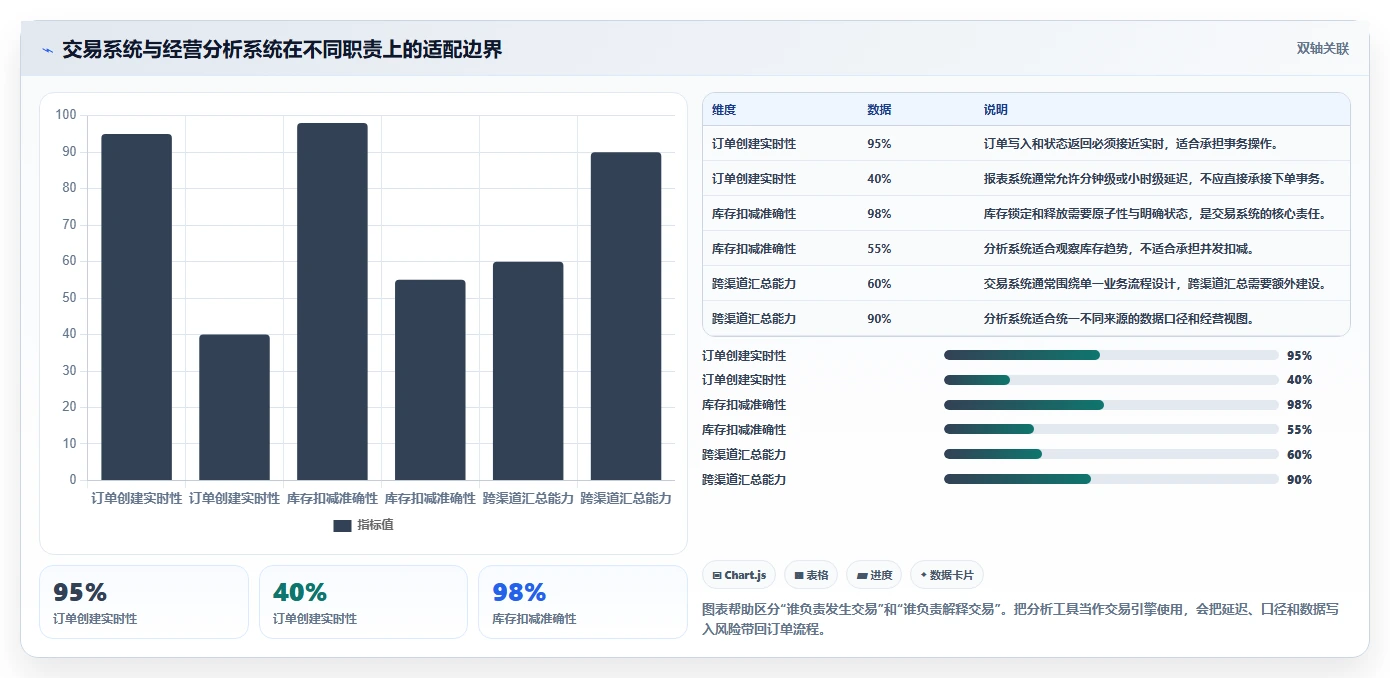Click description 订单写入和状态返回必须接近实时
The height and width of the screenshot is (678, 1390).
click(1131, 144)
